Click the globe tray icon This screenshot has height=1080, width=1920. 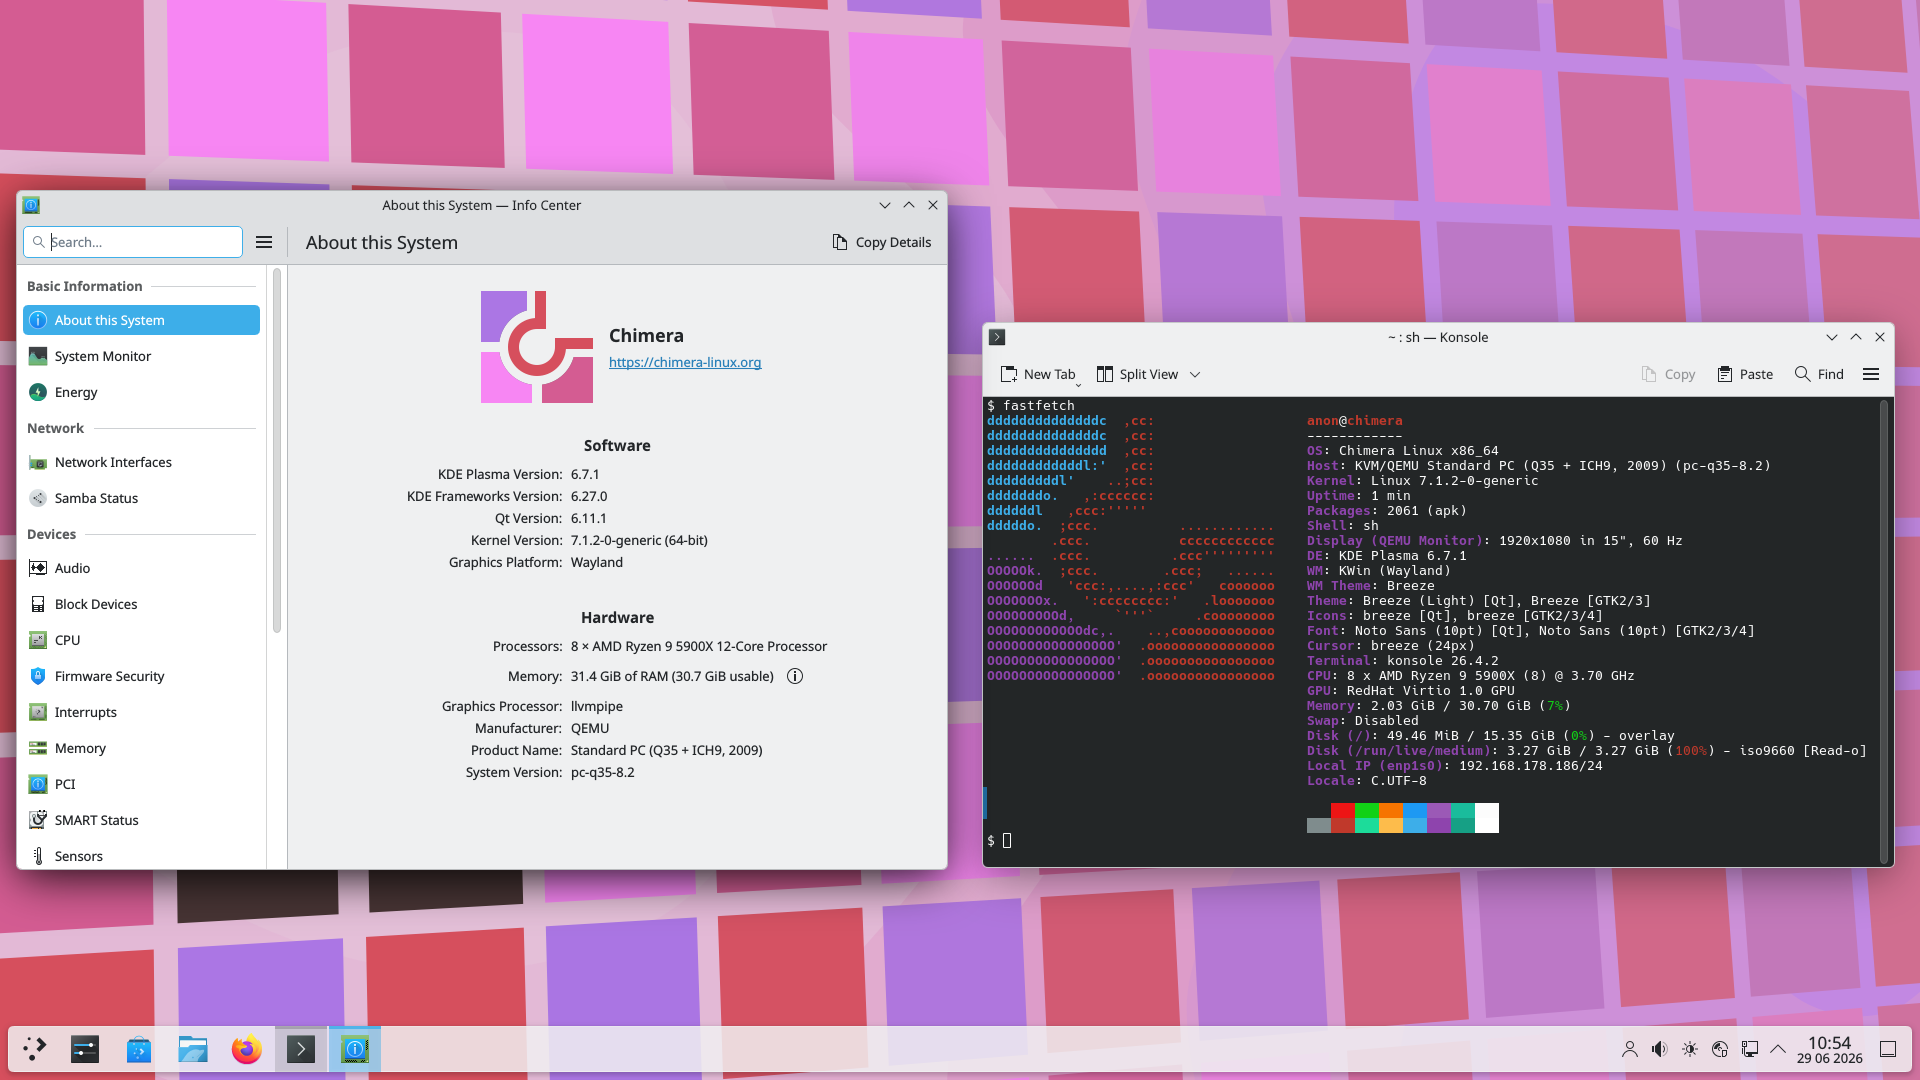(1720, 1049)
